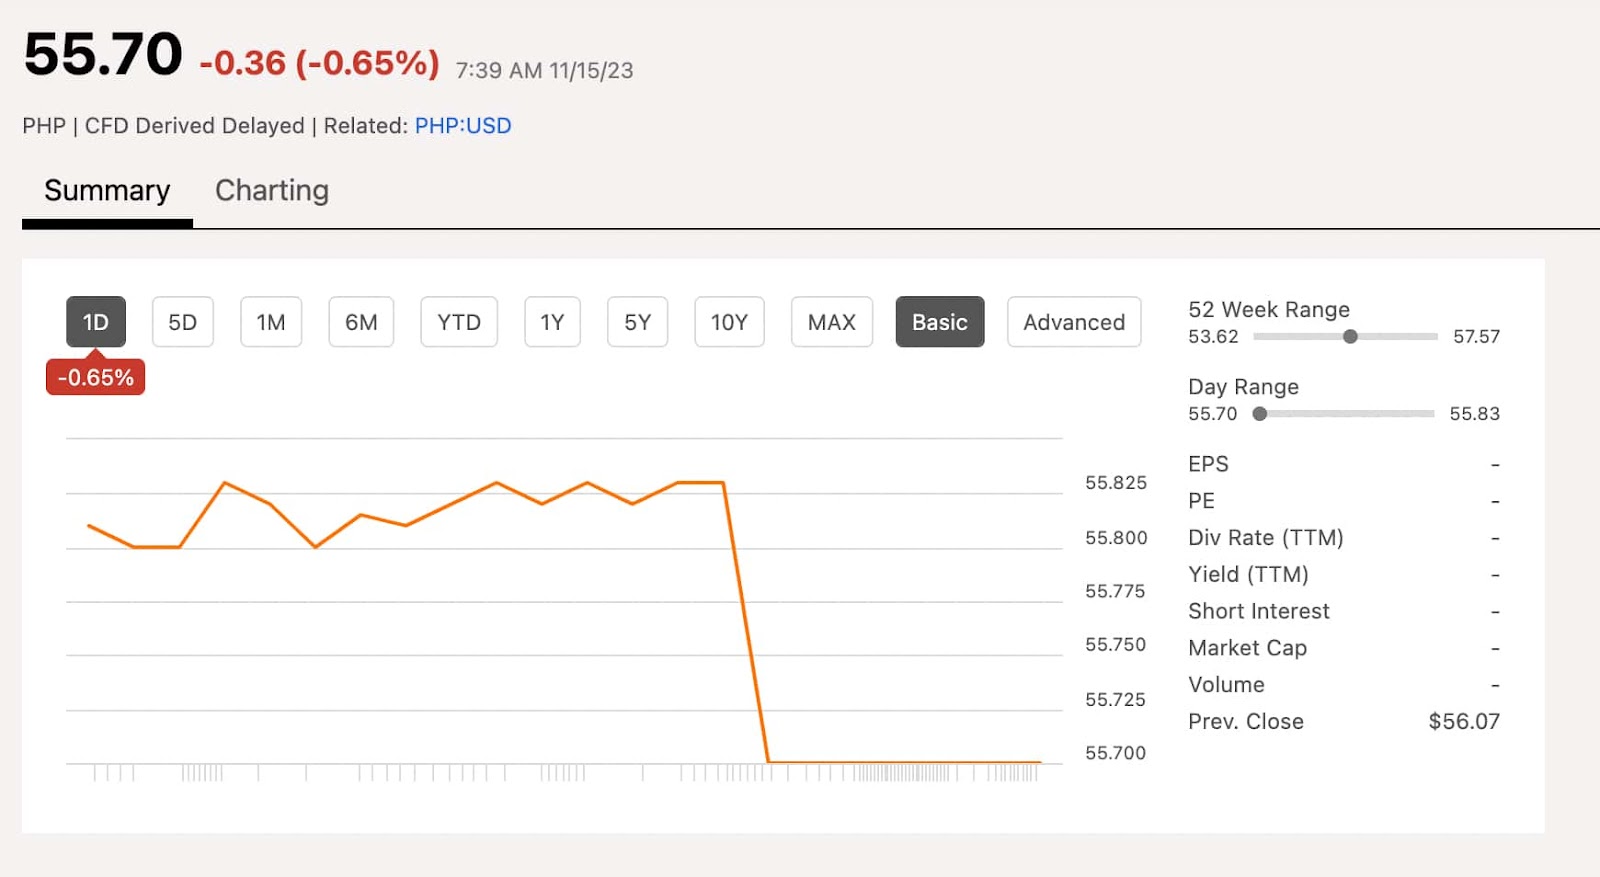
Task: Show the 6M chart range
Action: pos(361,322)
